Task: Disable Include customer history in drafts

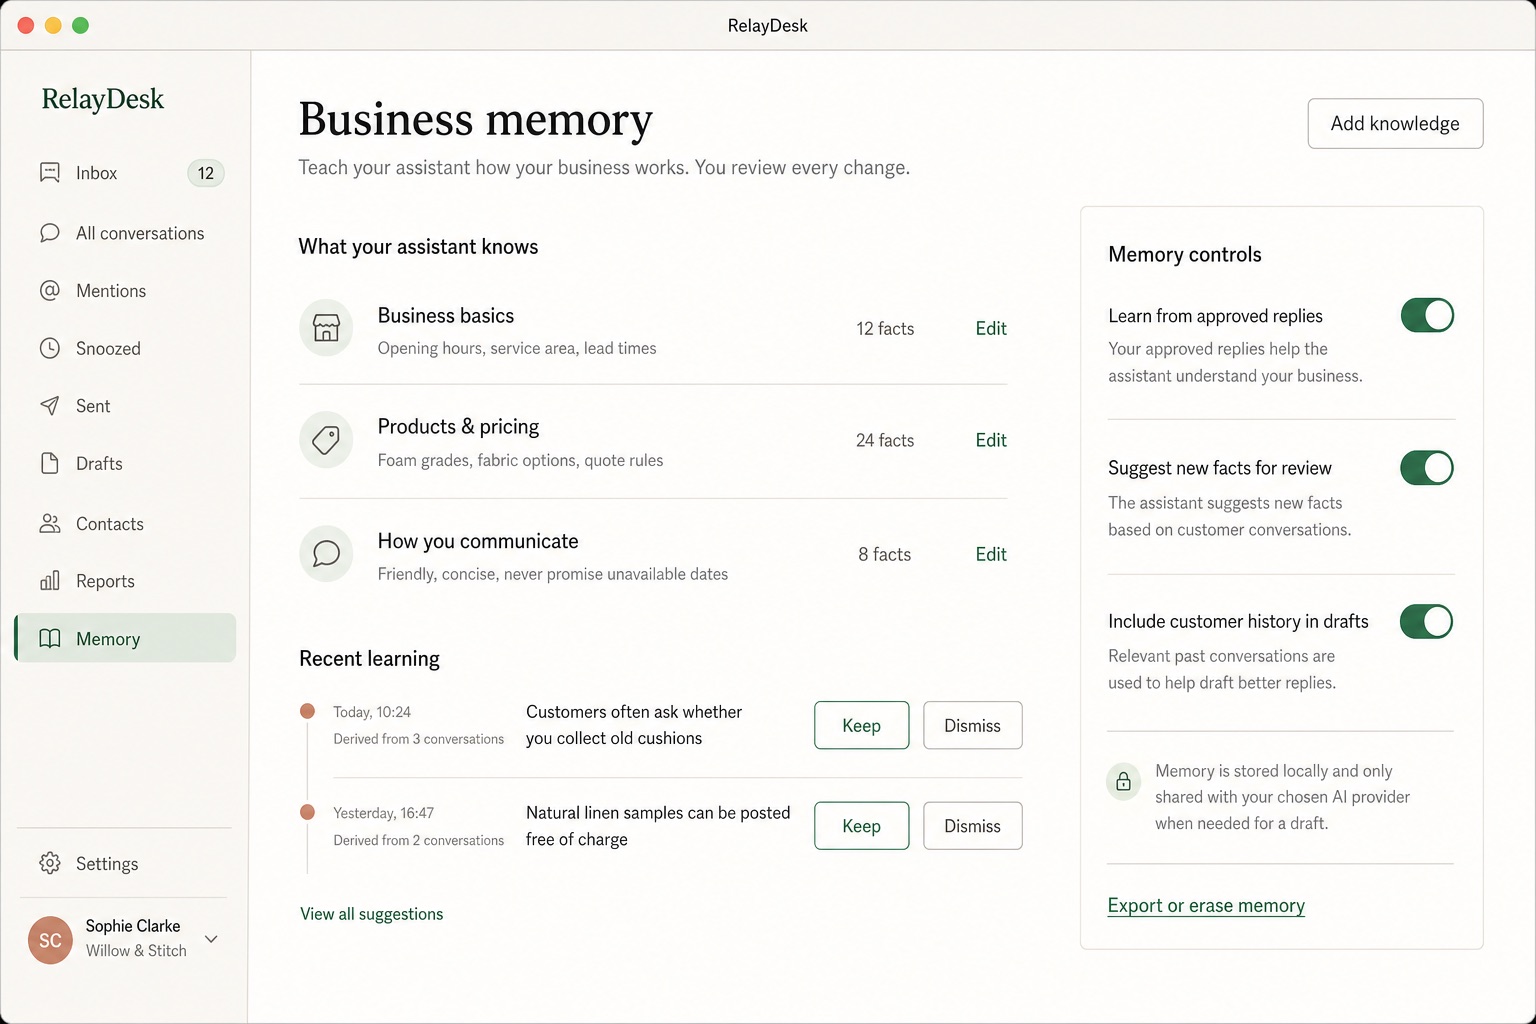Action: point(1427,621)
